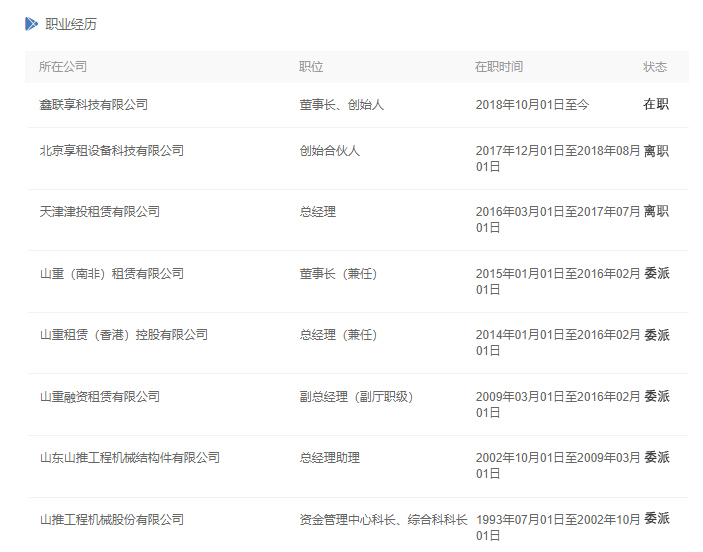Select company 天津津投租赁有限公司

pyautogui.click(x=100, y=212)
